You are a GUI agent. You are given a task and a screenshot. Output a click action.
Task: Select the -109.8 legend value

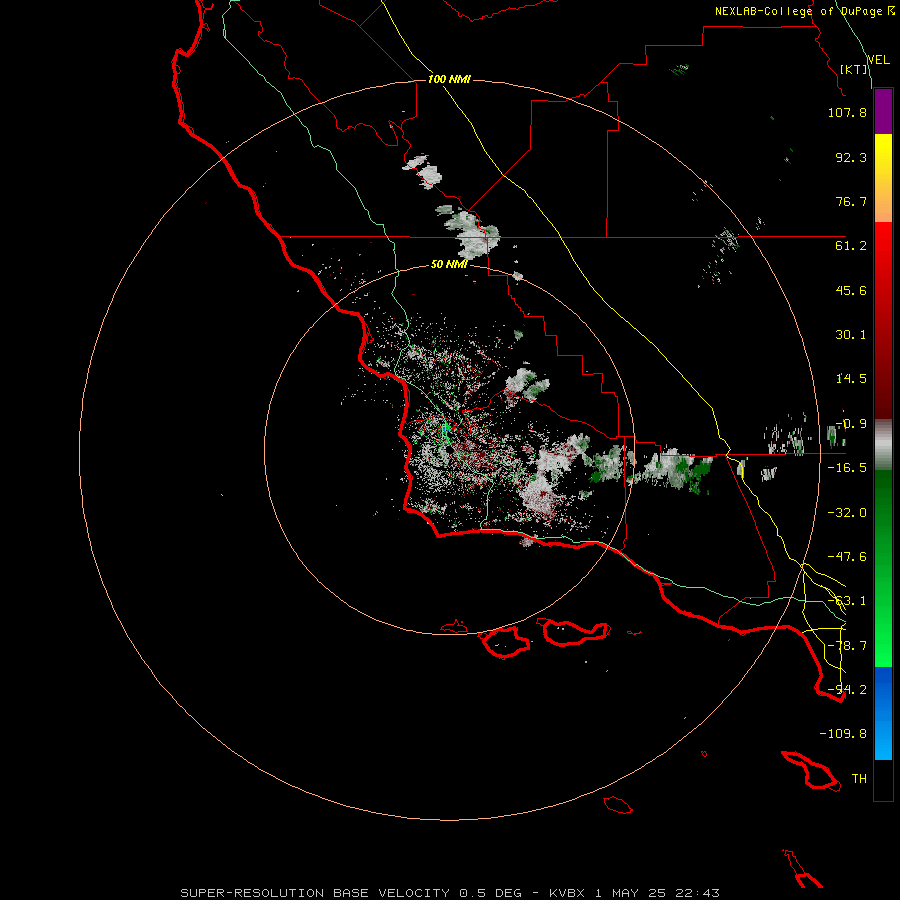843,734
